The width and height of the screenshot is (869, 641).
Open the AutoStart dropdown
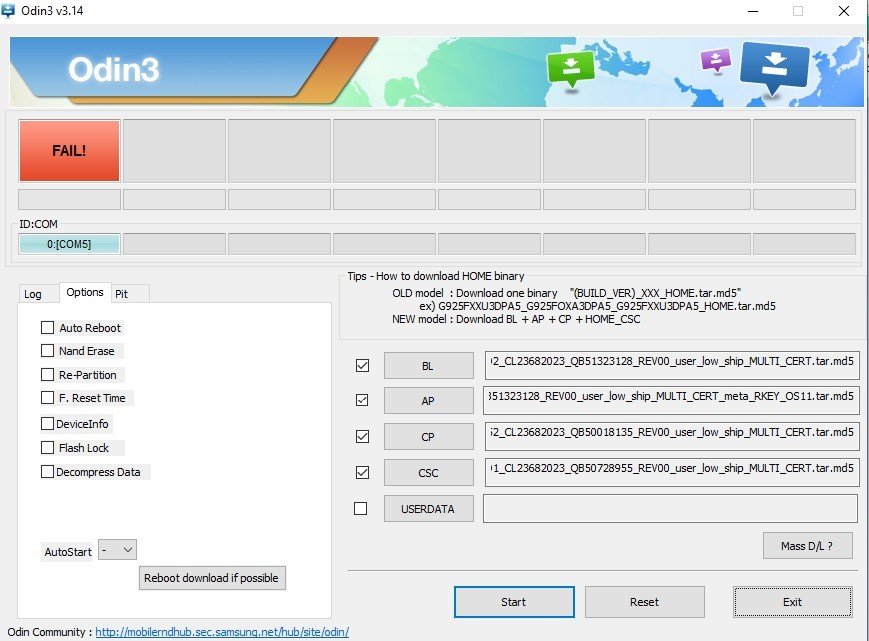coord(118,550)
